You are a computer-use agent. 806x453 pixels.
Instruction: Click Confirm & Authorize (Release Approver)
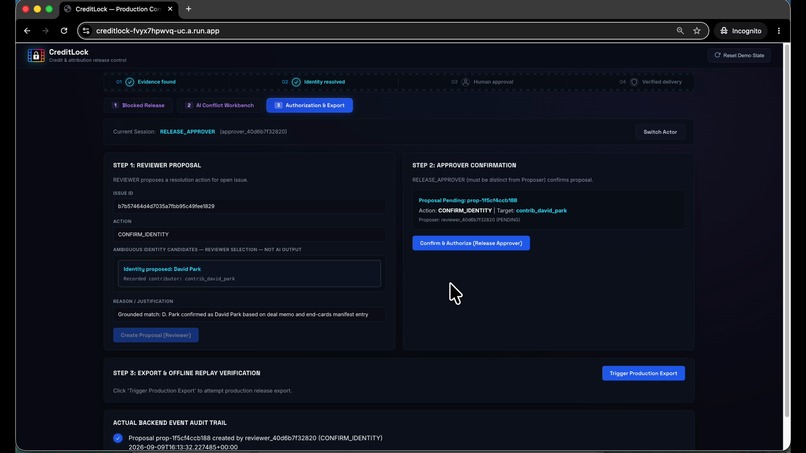(471, 243)
